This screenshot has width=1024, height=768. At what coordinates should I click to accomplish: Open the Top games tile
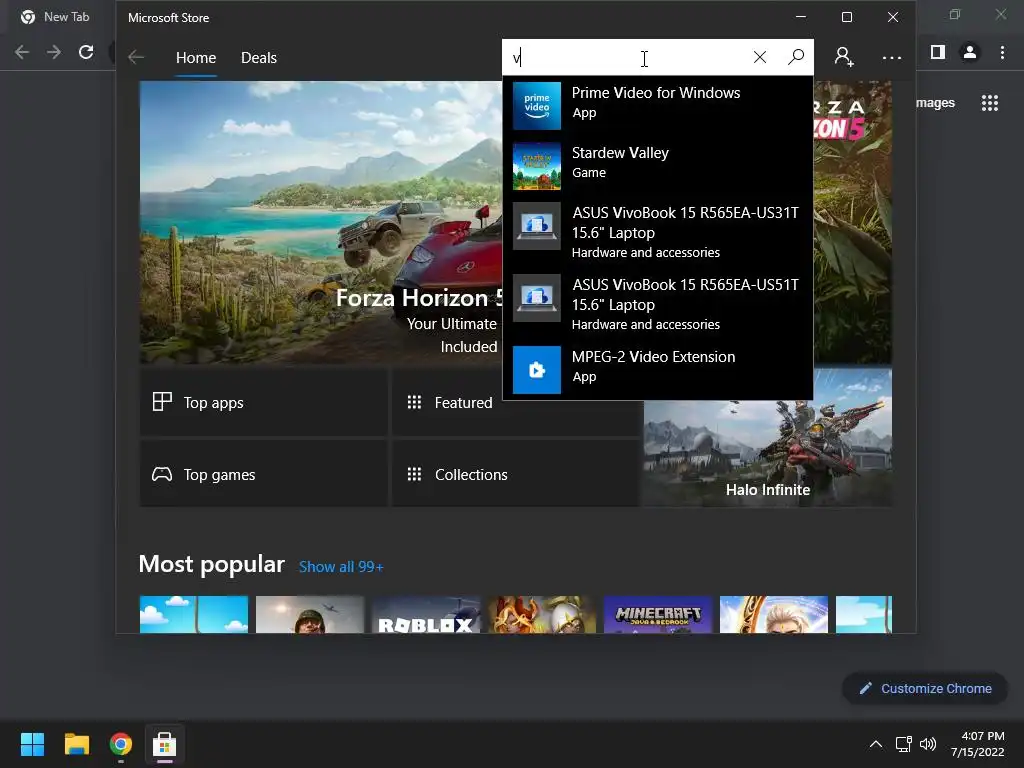pyautogui.click(x=263, y=474)
